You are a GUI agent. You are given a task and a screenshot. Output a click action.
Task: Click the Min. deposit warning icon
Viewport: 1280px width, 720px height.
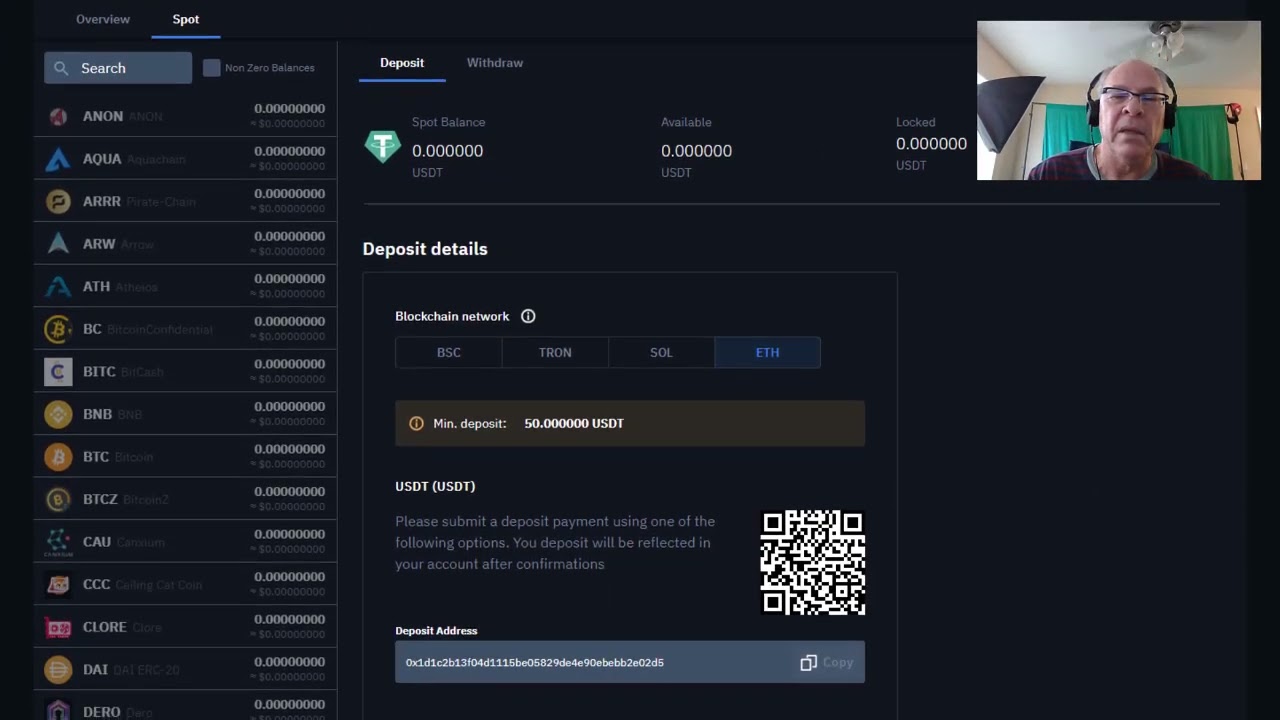pos(416,423)
